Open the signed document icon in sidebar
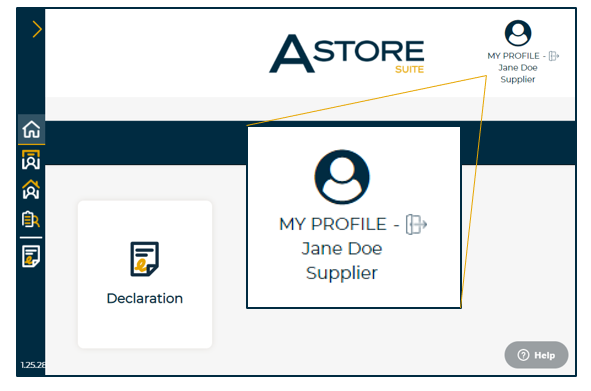The image size is (591, 391). 31,256
